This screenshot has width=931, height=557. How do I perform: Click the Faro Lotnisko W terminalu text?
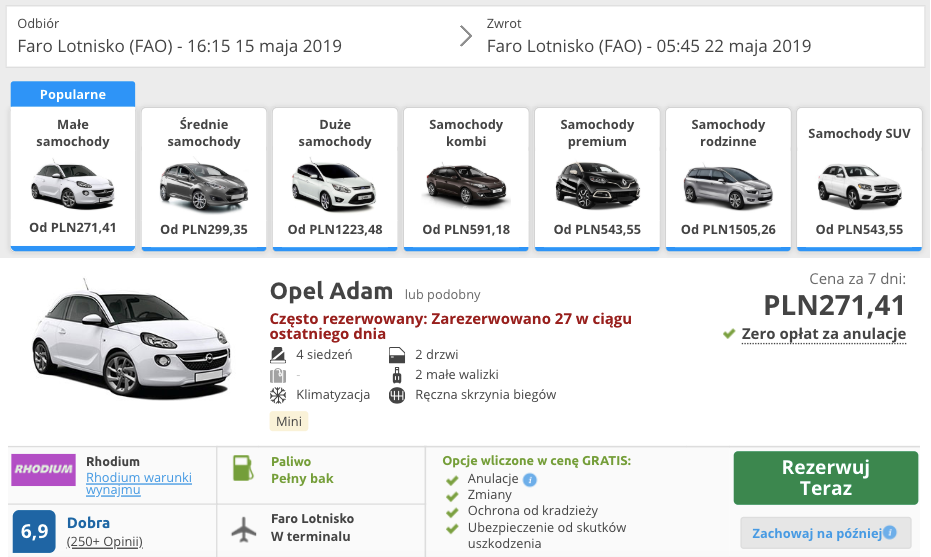(x=312, y=527)
